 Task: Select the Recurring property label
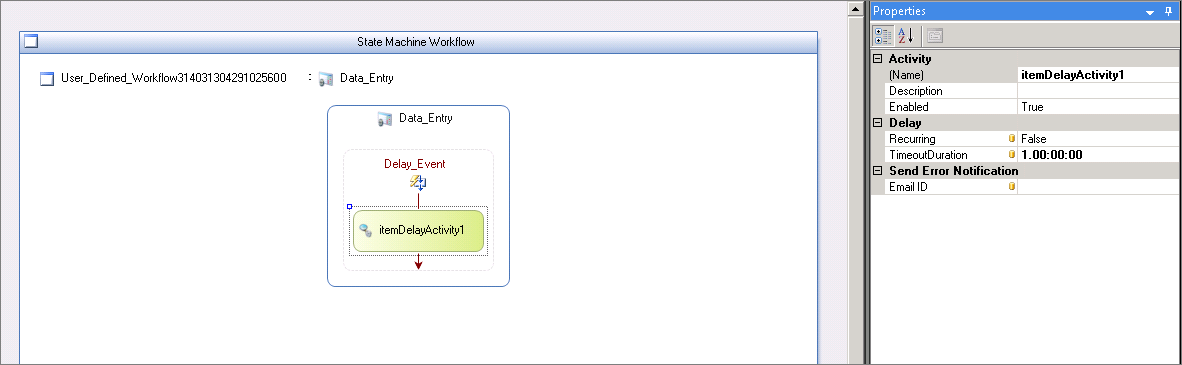point(912,139)
